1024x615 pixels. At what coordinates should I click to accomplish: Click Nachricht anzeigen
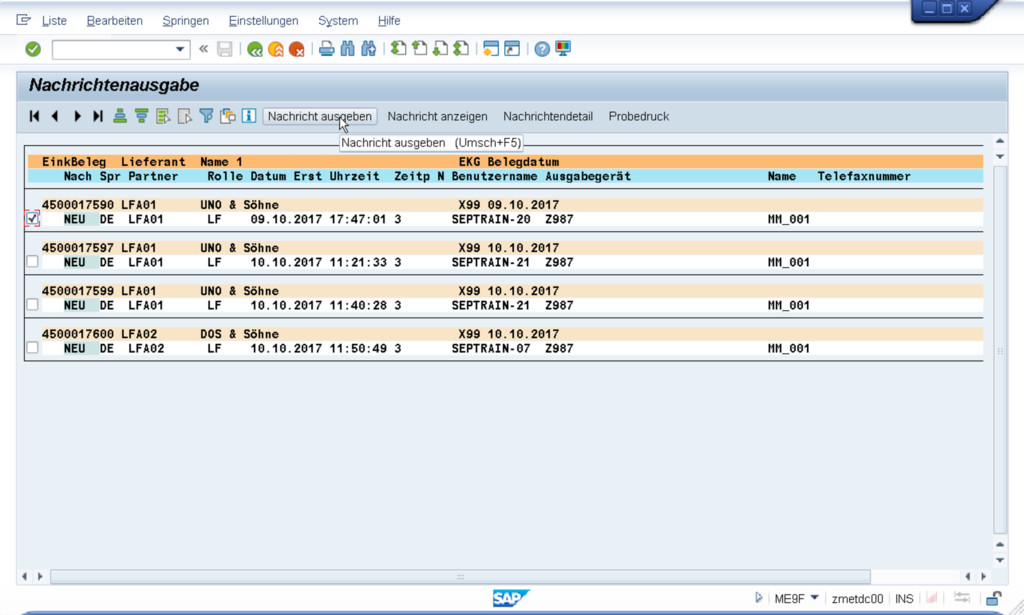(438, 116)
